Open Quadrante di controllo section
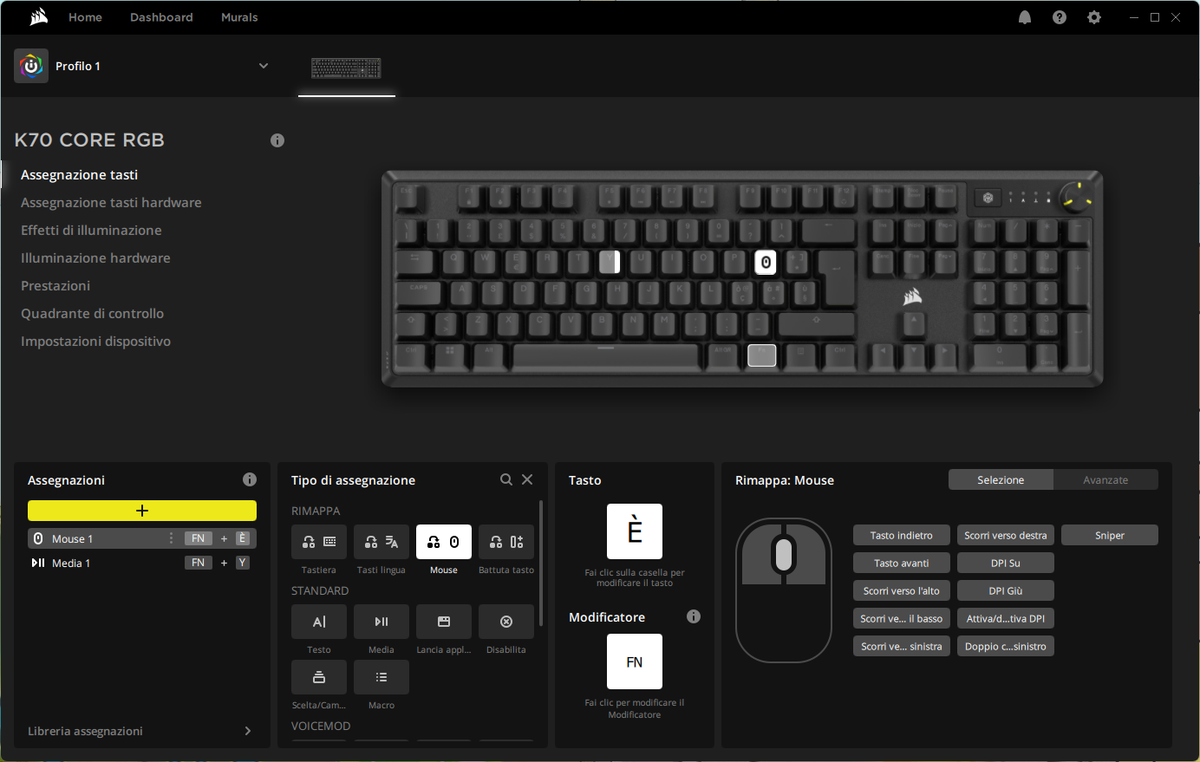The height and width of the screenshot is (762, 1200). (92, 314)
